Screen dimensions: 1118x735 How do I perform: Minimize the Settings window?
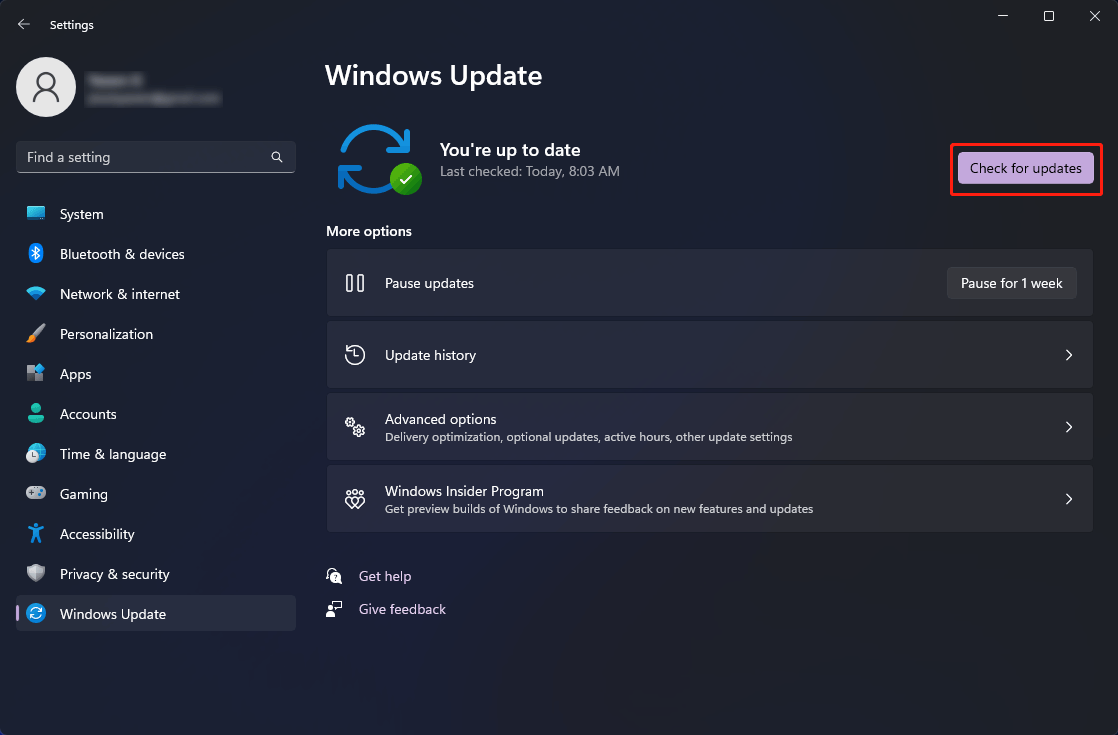pyautogui.click(x=1003, y=16)
